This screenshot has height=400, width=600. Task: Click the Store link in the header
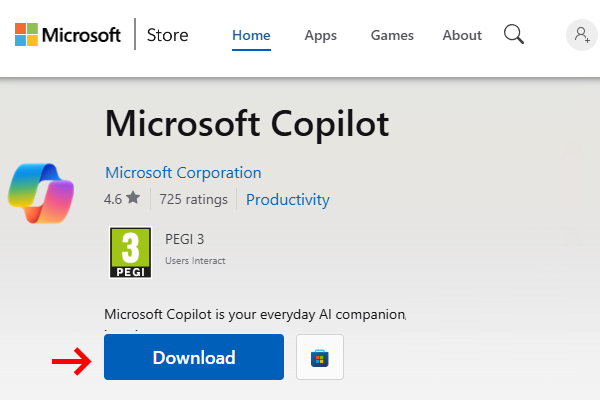click(167, 36)
